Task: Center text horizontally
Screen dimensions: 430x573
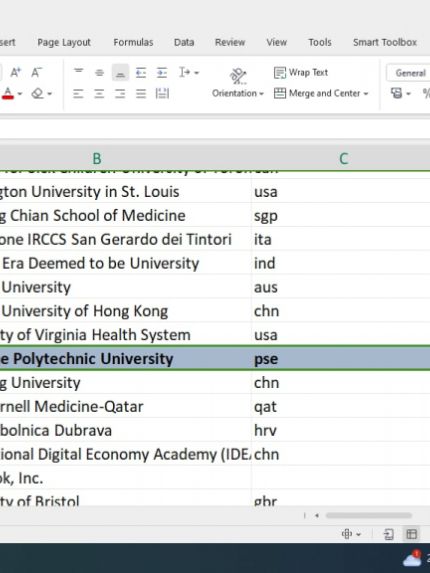Action: pos(99,94)
